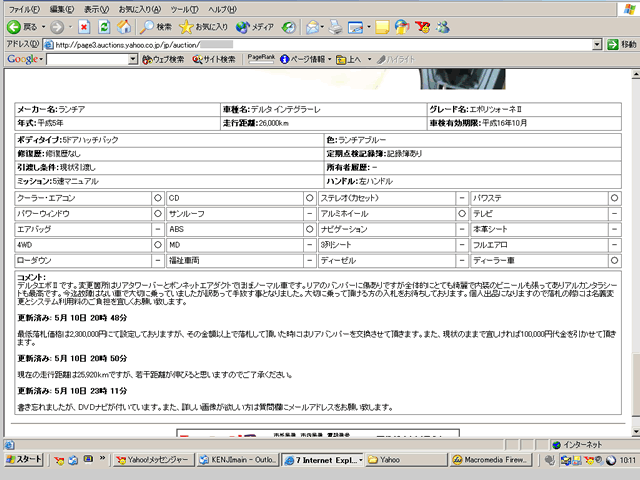Click the ナビゲーション cell
Image resolution: width=640 pixels, height=480 pixels.
click(387, 229)
